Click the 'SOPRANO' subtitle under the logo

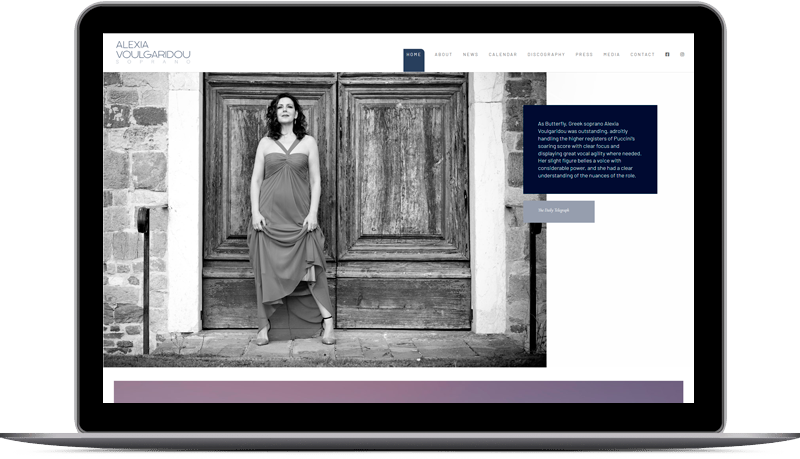pyautogui.click(x=152, y=62)
